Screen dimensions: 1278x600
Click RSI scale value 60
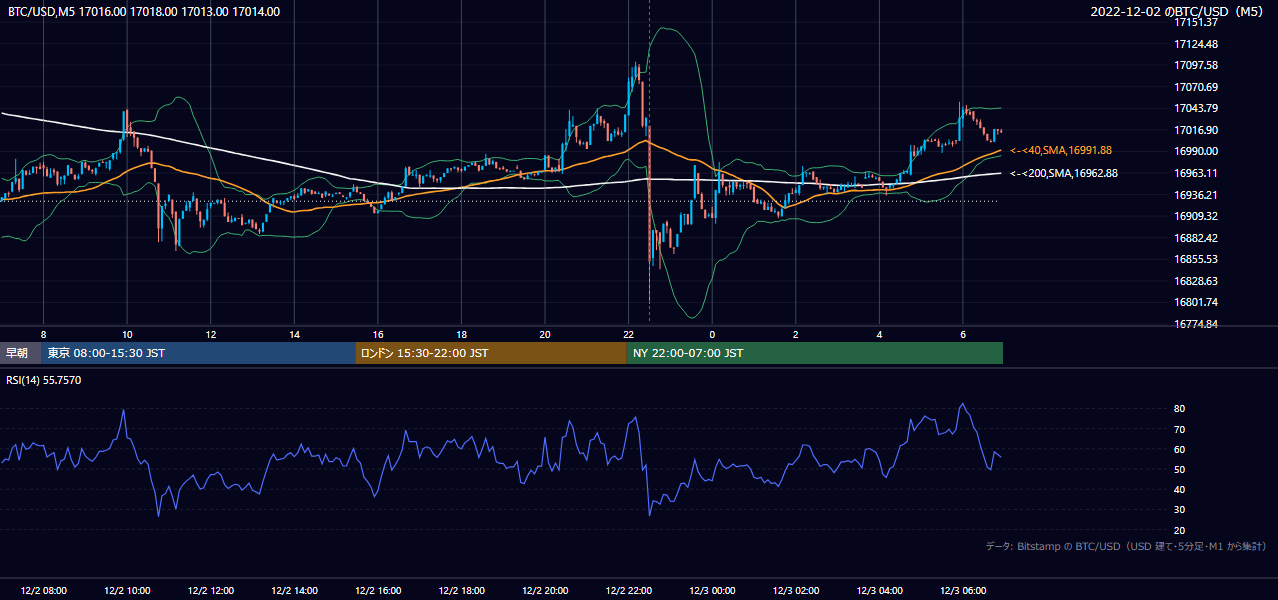coord(1180,449)
